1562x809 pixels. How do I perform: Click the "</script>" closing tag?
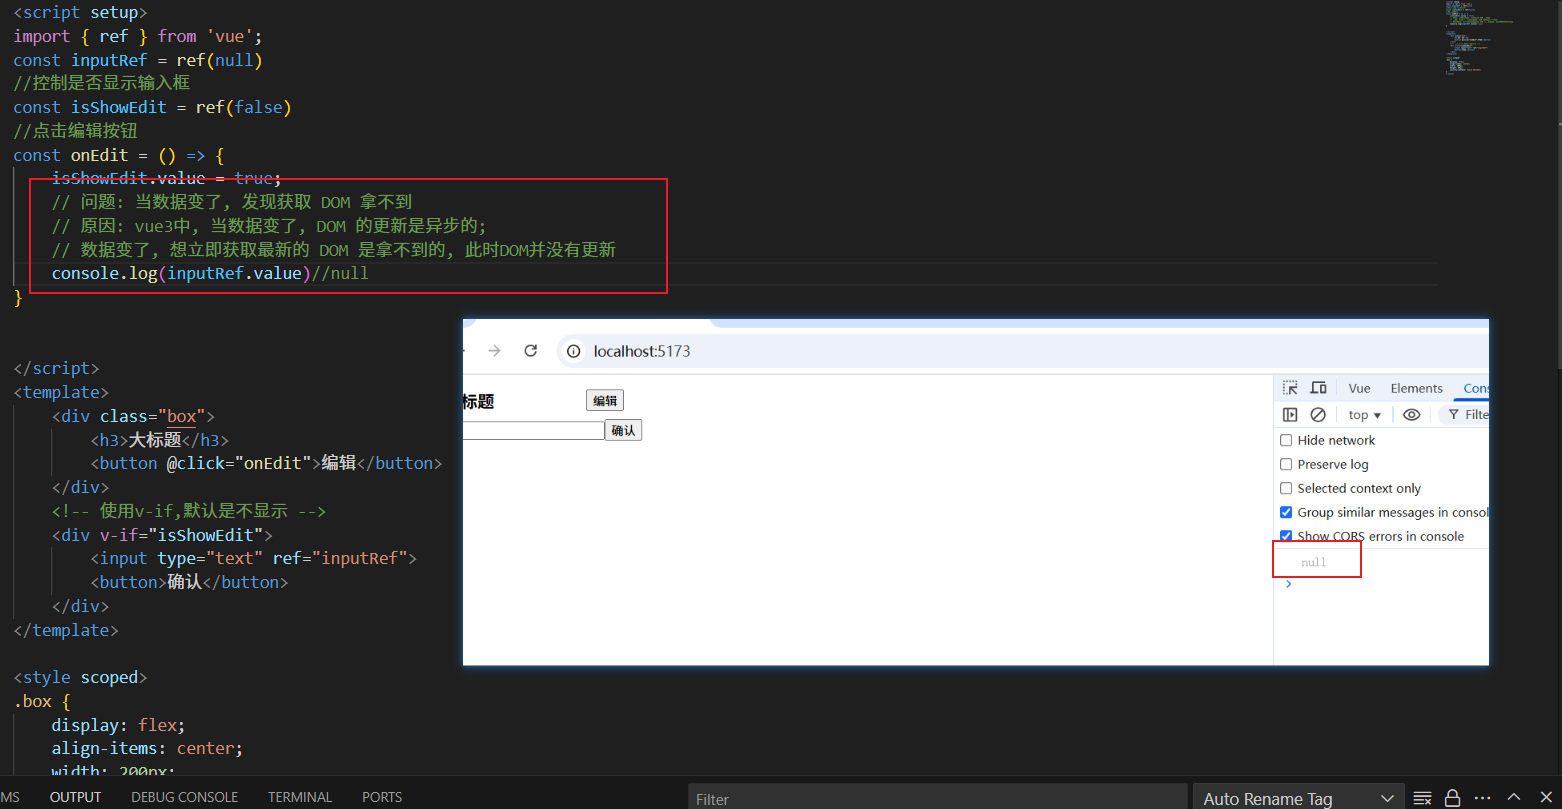coord(56,368)
